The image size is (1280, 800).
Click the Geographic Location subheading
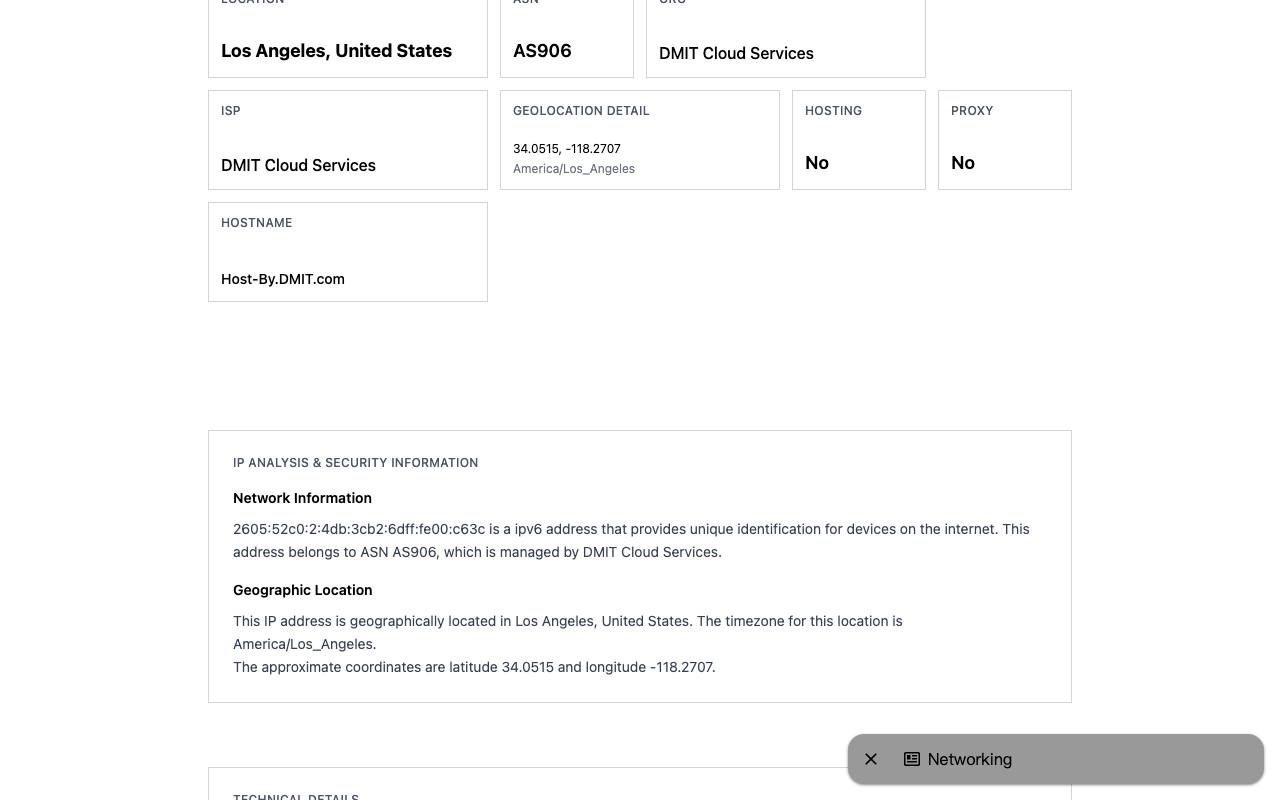pyautogui.click(x=302, y=590)
